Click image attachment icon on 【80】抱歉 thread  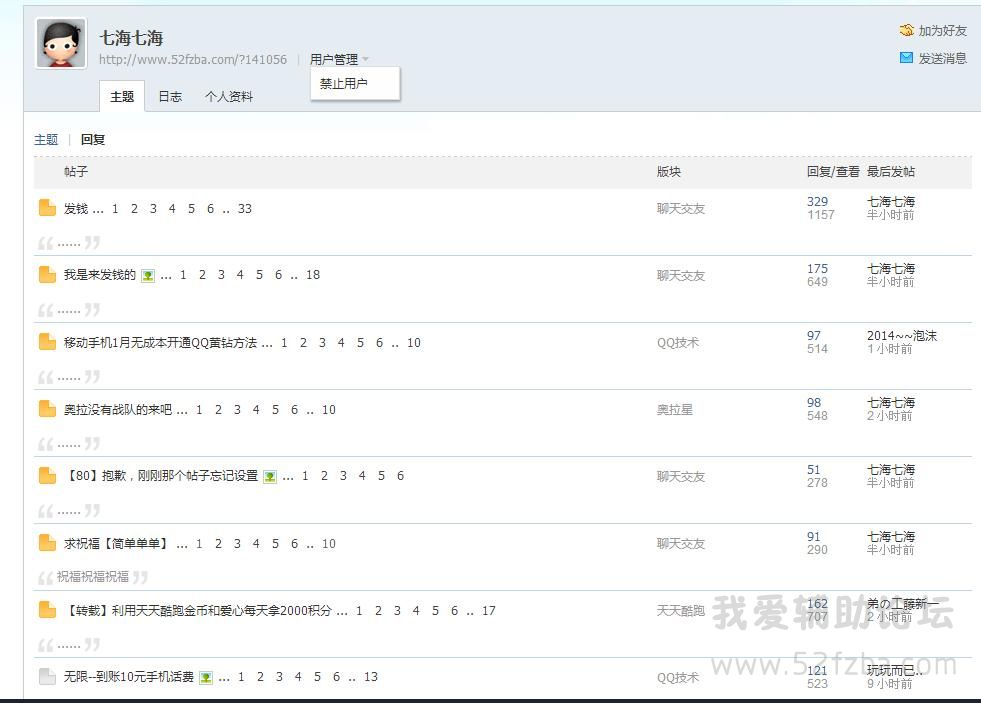click(x=270, y=477)
